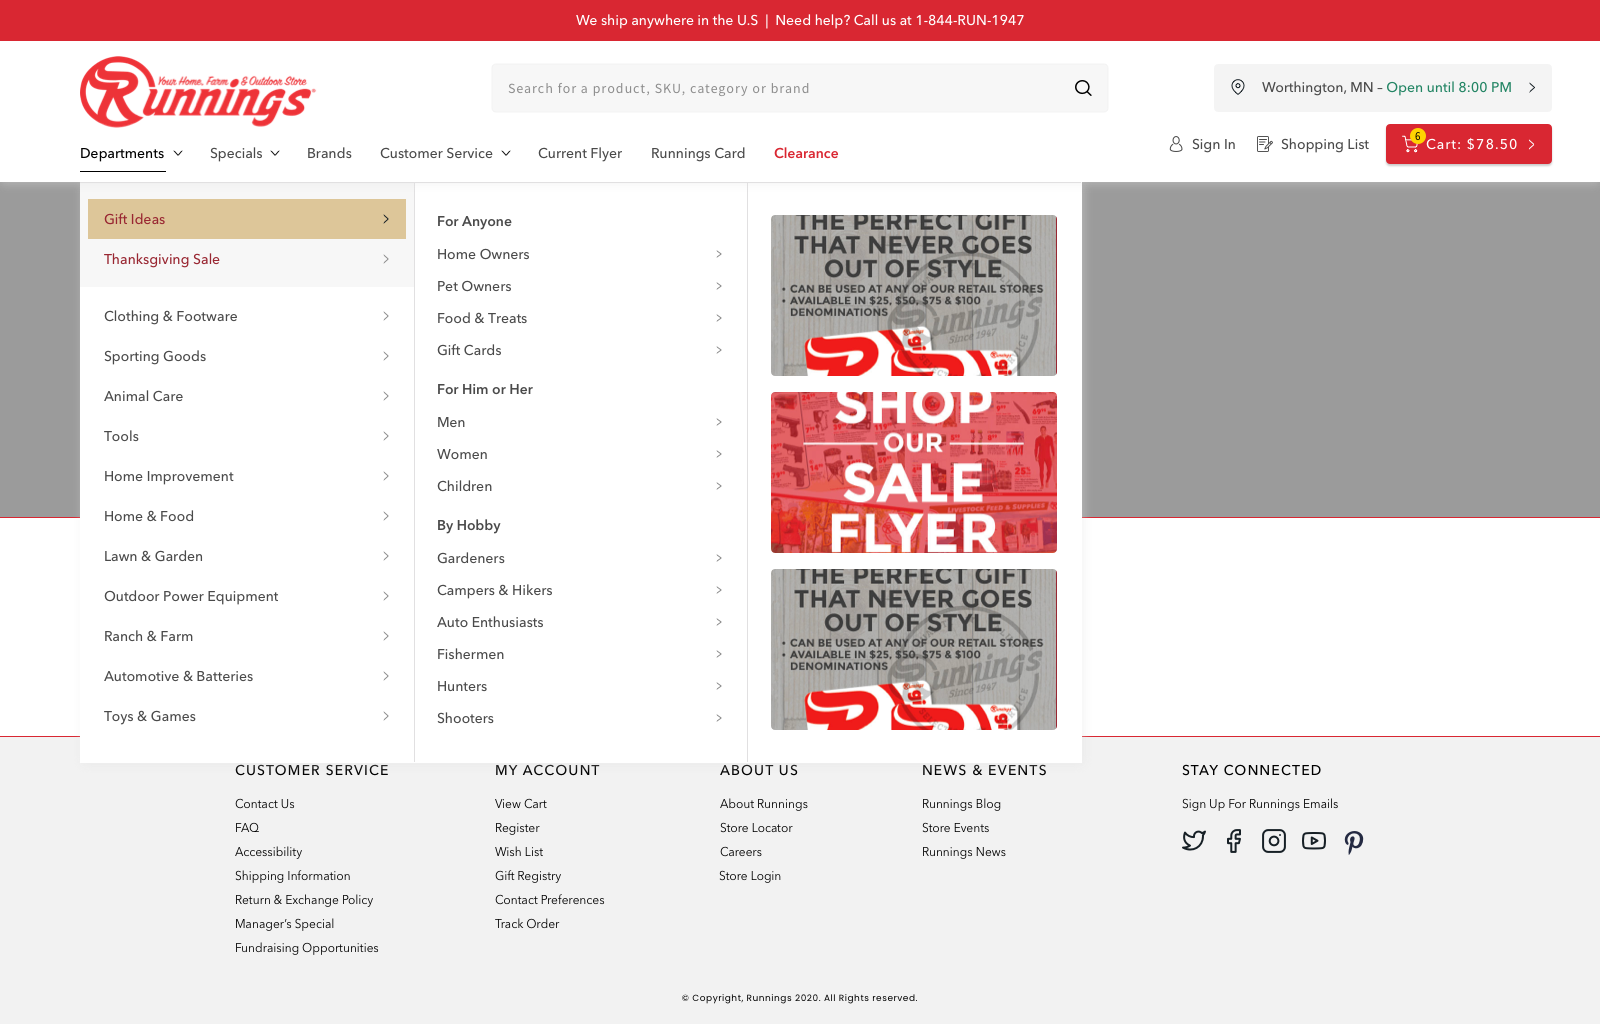The height and width of the screenshot is (1024, 1600).
Task: Click the Store Locator link
Action: pos(756,828)
